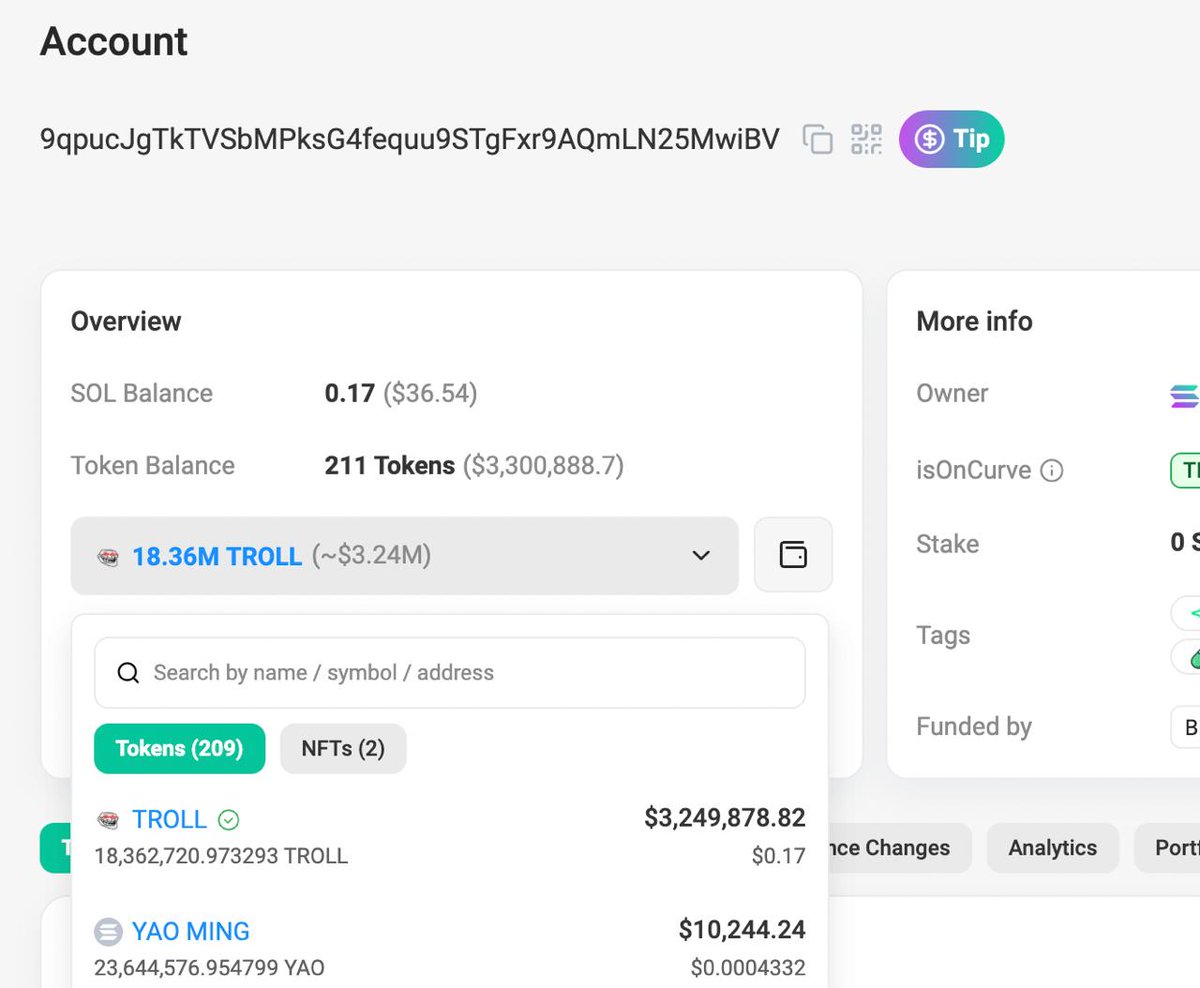Open the Analytics tab
This screenshot has width=1200, height=988.
pos(1052,848)
